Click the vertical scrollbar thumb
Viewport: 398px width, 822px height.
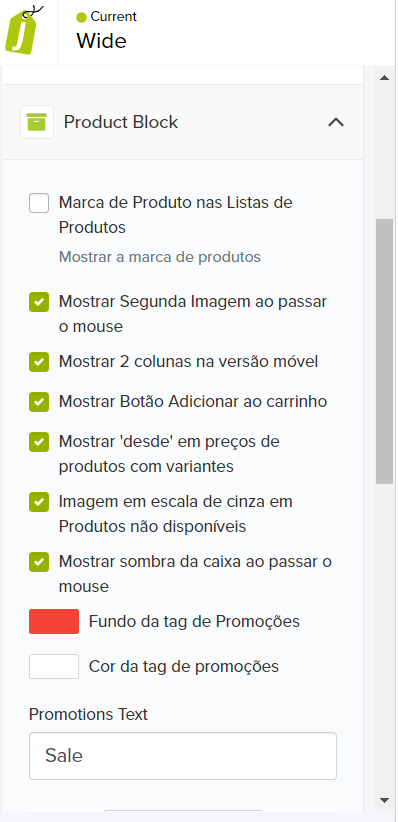click(x=384, y=351)
